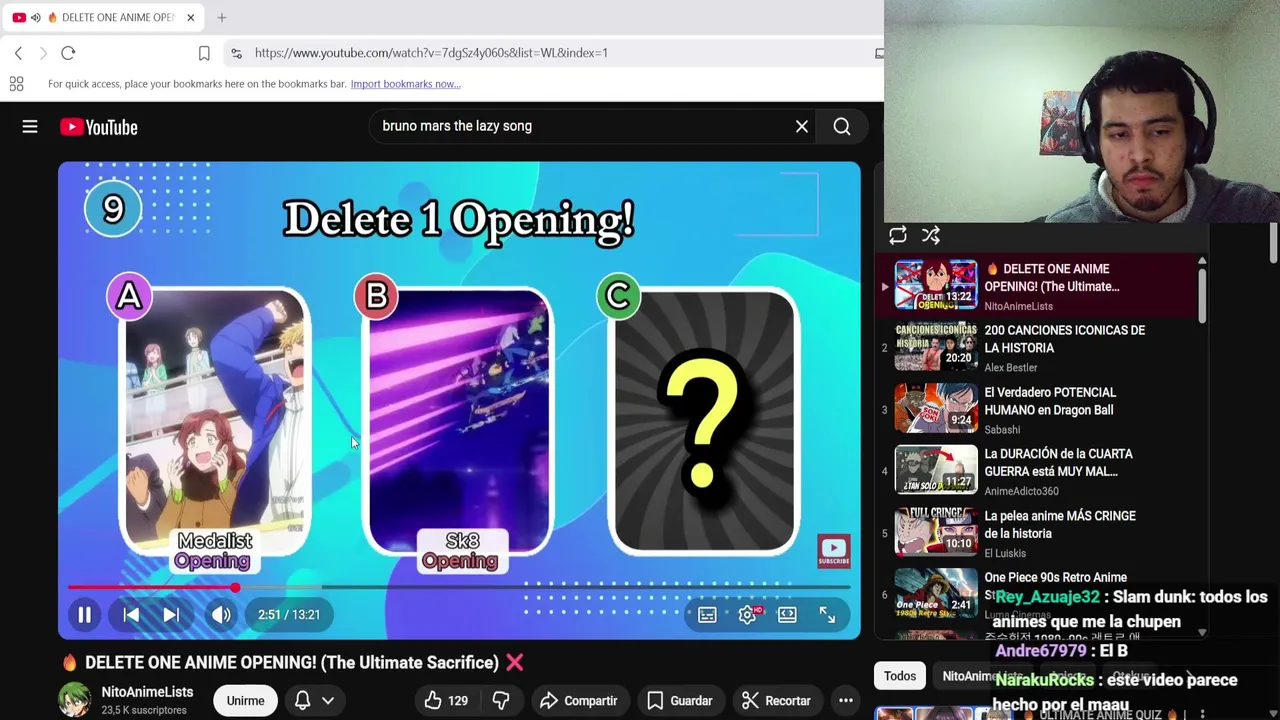The height and width of the screenshot is (720, 1280).
Task: Toggle playlist loop
Action: click(x=898, y=235)
